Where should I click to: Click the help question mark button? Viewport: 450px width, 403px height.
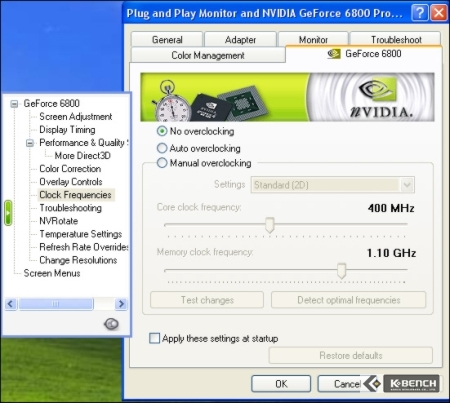tap(420, 13)
